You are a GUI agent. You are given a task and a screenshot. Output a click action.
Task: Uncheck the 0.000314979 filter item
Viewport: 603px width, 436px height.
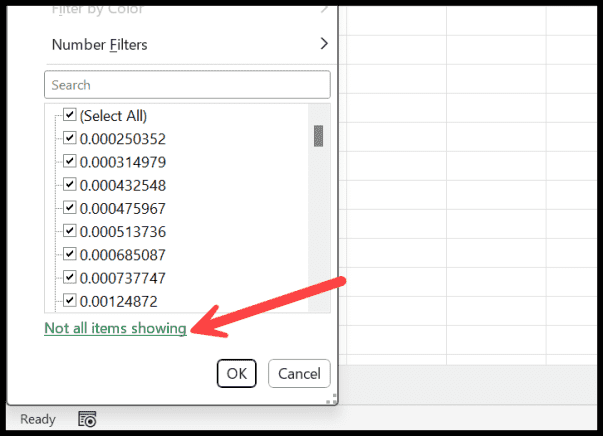(x=69, y=162)
